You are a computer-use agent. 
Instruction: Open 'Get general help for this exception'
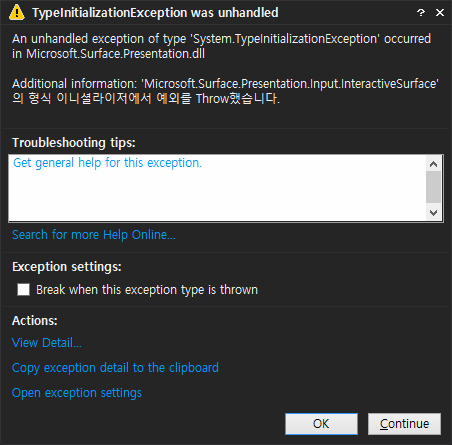(x=107, y=163)
